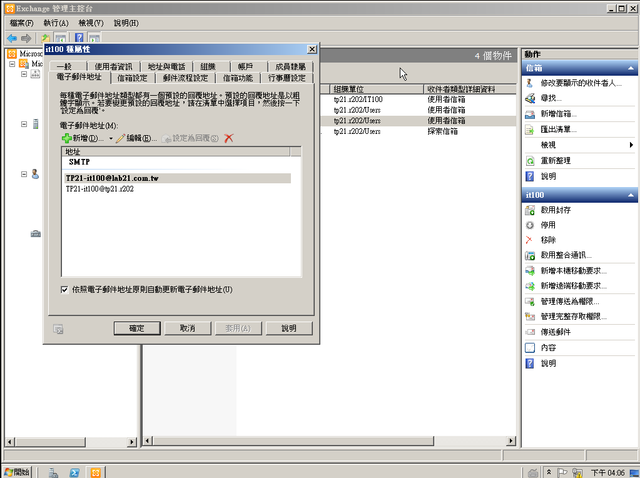
Task: Collapse the it100 actions section
Action: [x=631, y=196]
